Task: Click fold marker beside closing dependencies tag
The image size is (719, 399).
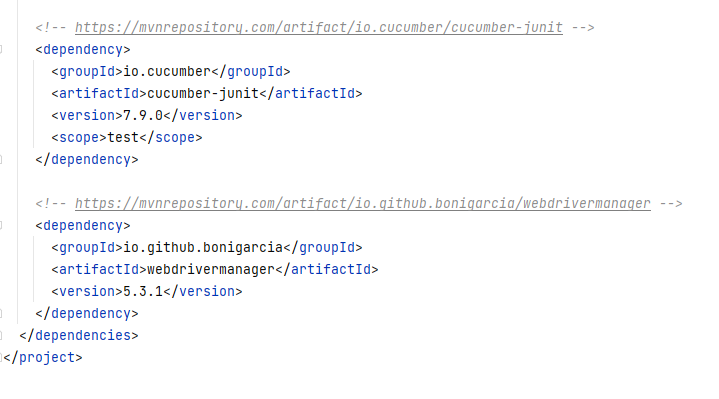Action: click(x=1, y=336)
